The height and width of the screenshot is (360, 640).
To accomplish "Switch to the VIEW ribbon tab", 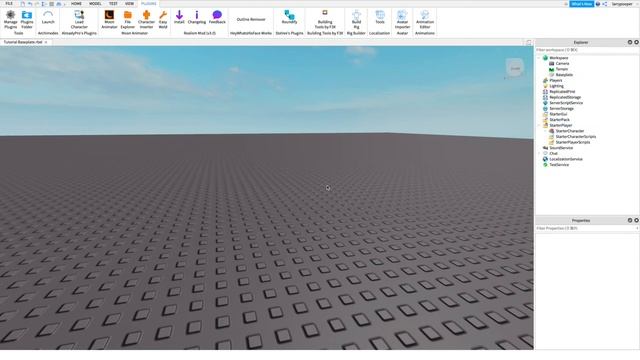I will 129,4.
